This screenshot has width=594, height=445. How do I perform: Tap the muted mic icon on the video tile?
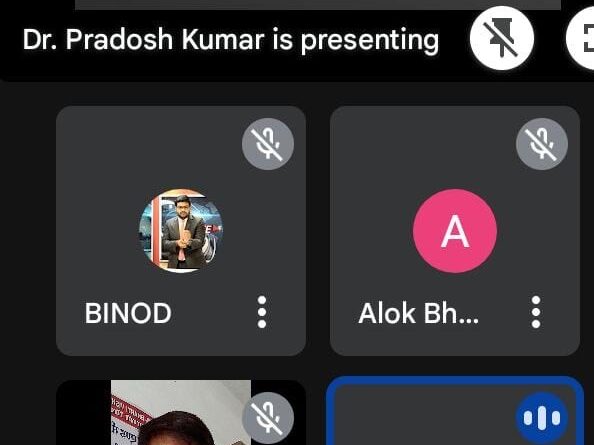tap(268, 418)
